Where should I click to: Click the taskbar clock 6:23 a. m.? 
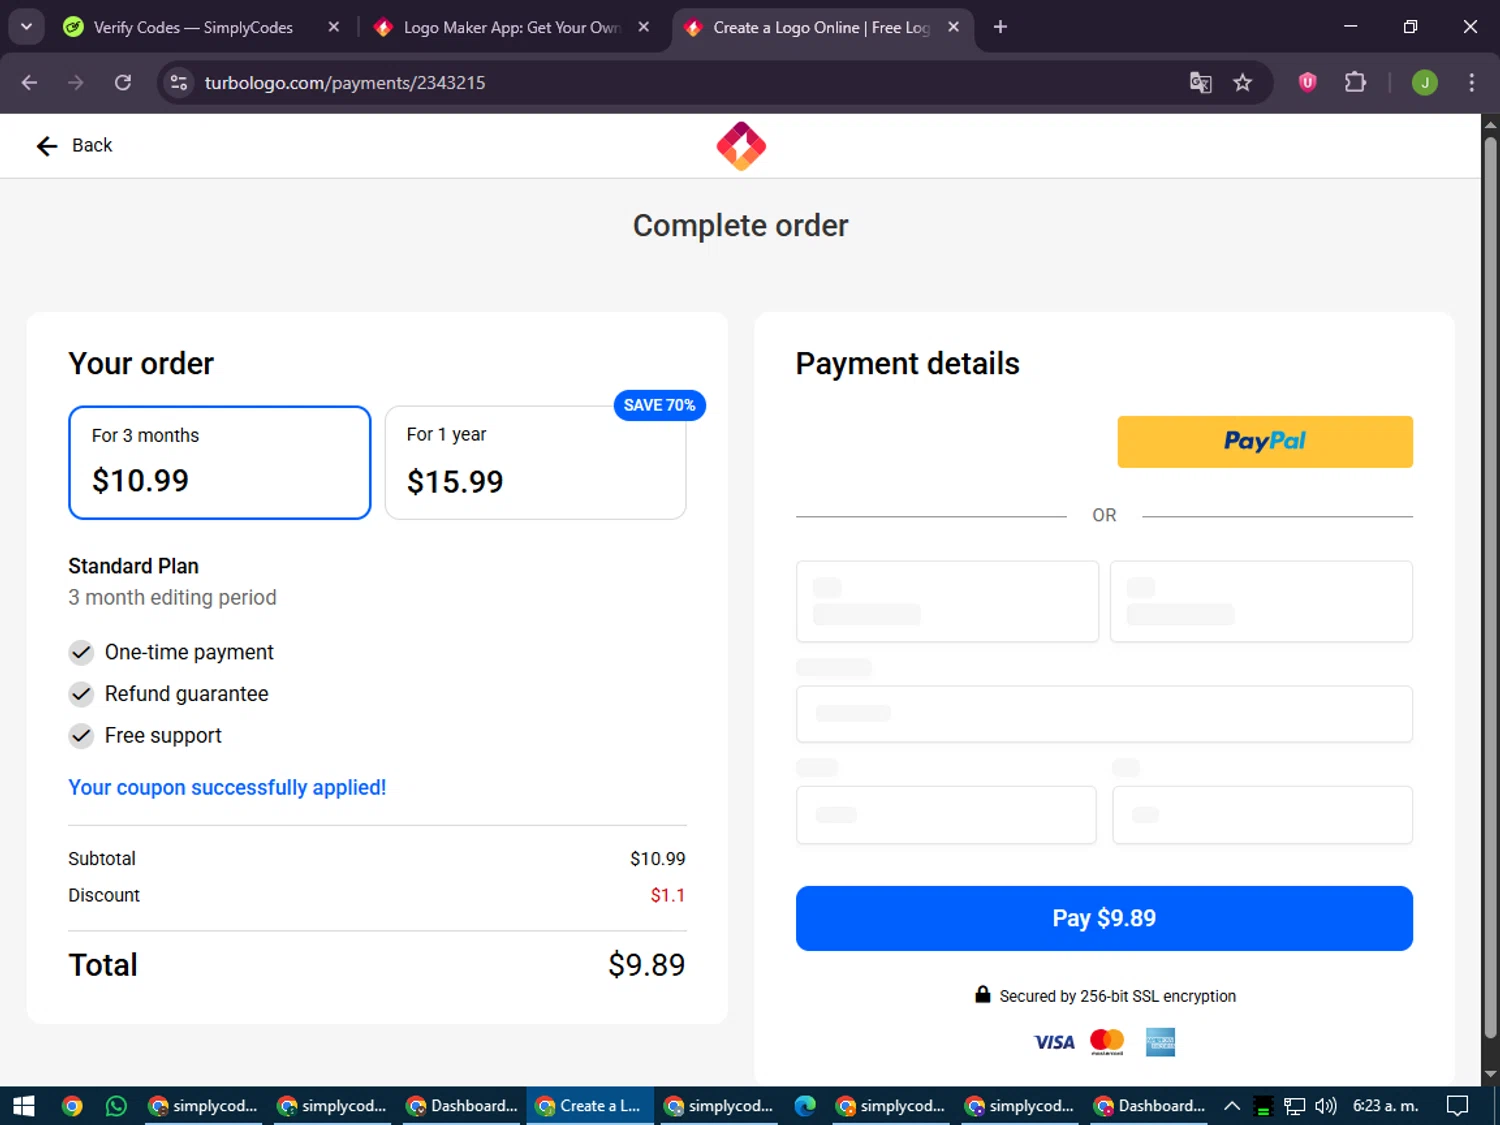pyautogui.click(x=1385, y=1106)
